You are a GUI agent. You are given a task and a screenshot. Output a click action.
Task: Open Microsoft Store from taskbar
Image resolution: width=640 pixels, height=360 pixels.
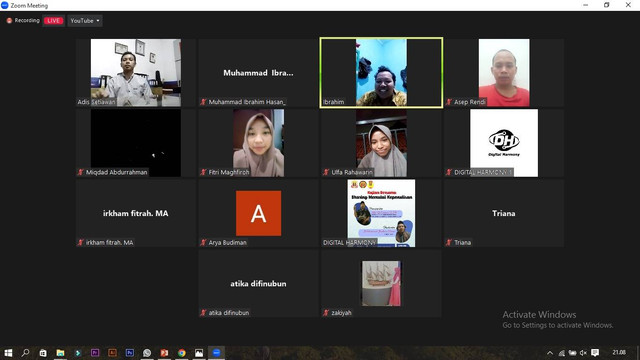[43, 353]
